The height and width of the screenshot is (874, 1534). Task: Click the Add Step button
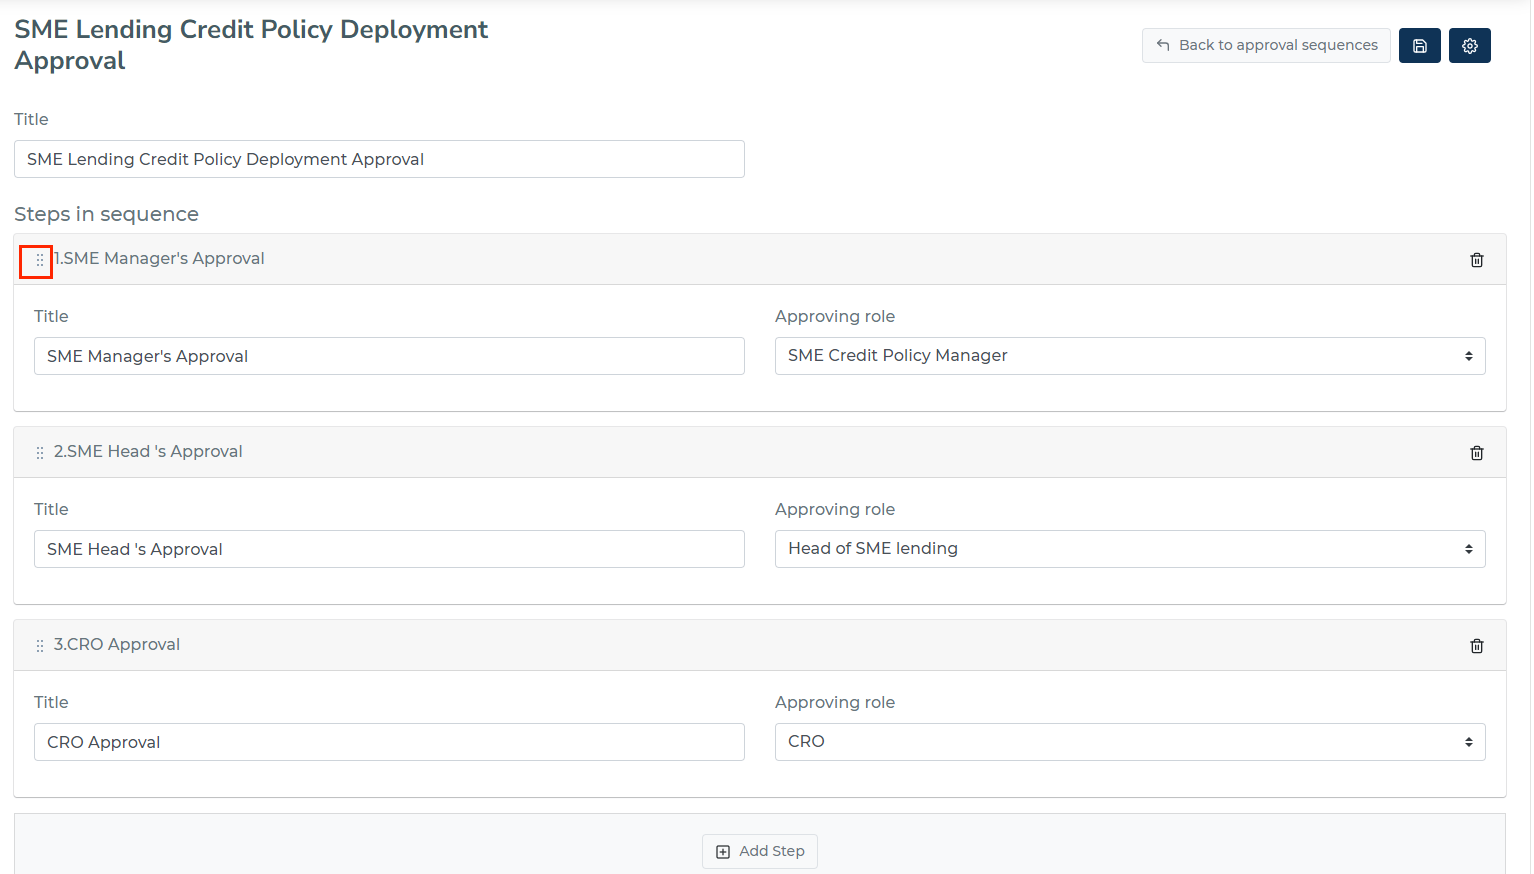[760, 851]
